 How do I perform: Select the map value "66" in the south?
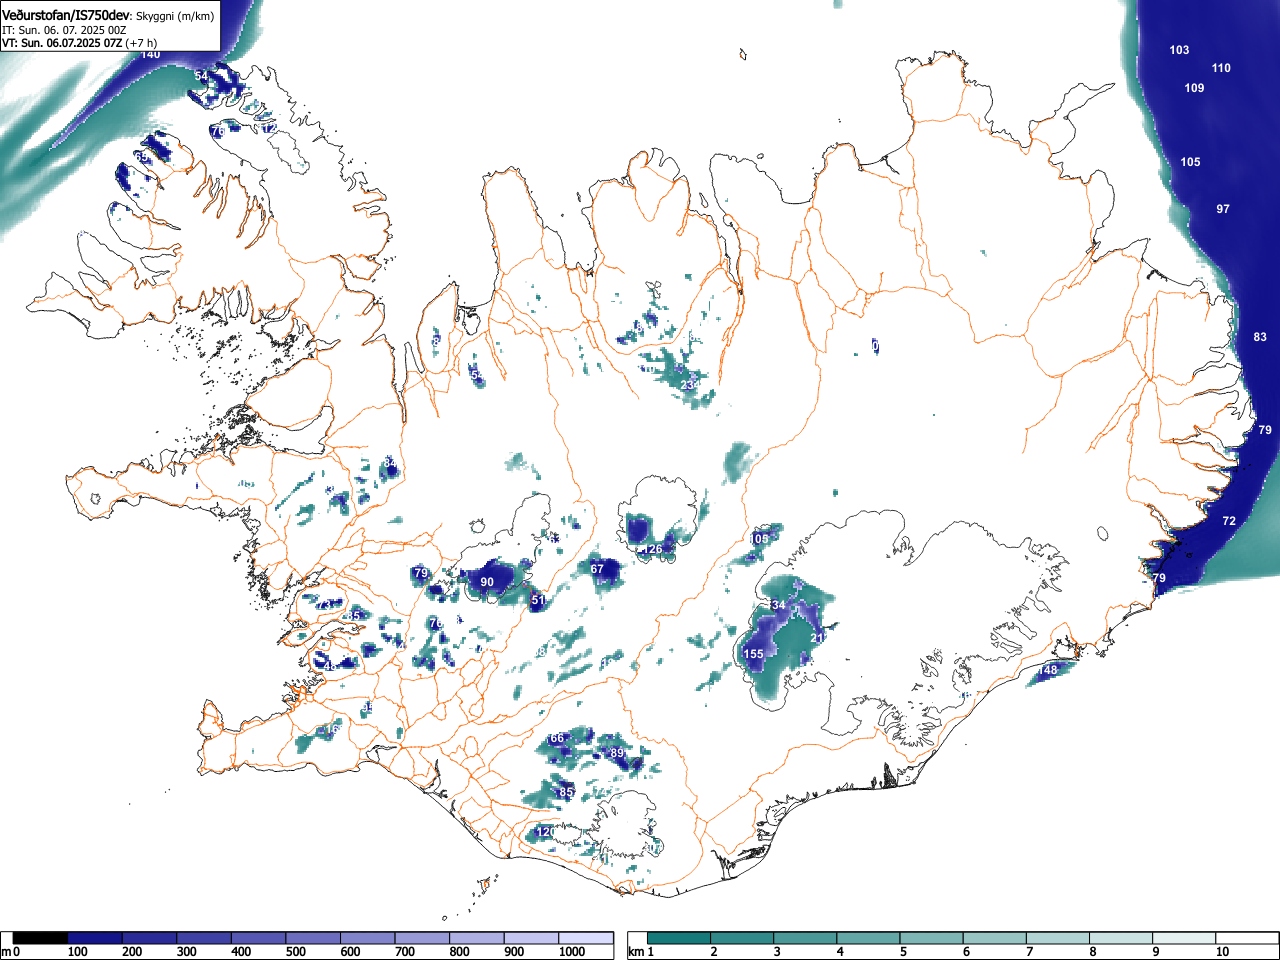click(x=557, y=738)
